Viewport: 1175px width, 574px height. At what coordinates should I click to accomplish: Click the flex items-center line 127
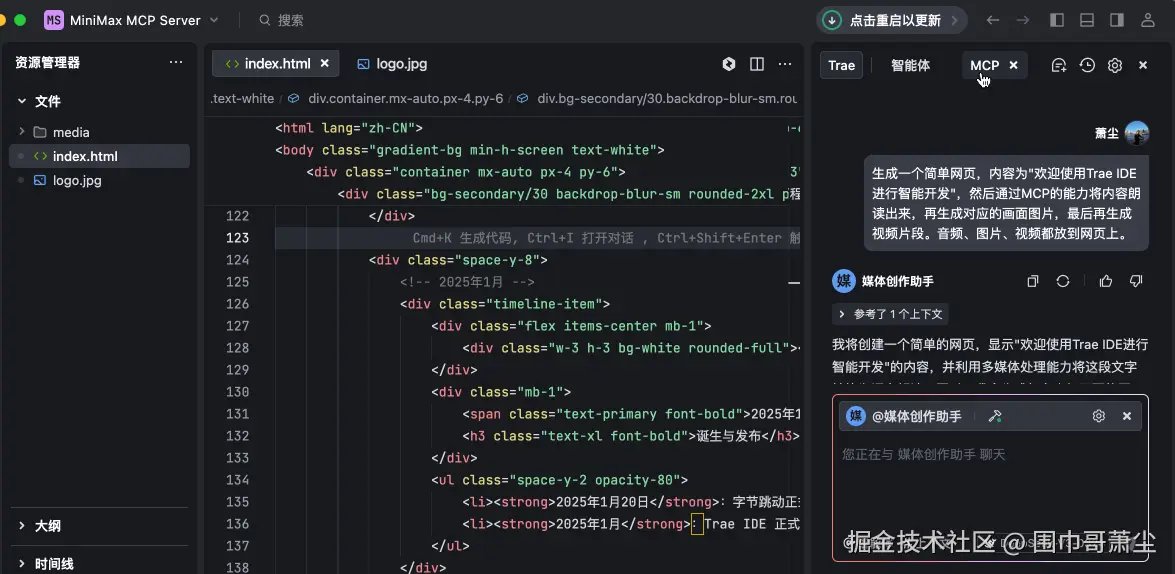click(571, 326)
